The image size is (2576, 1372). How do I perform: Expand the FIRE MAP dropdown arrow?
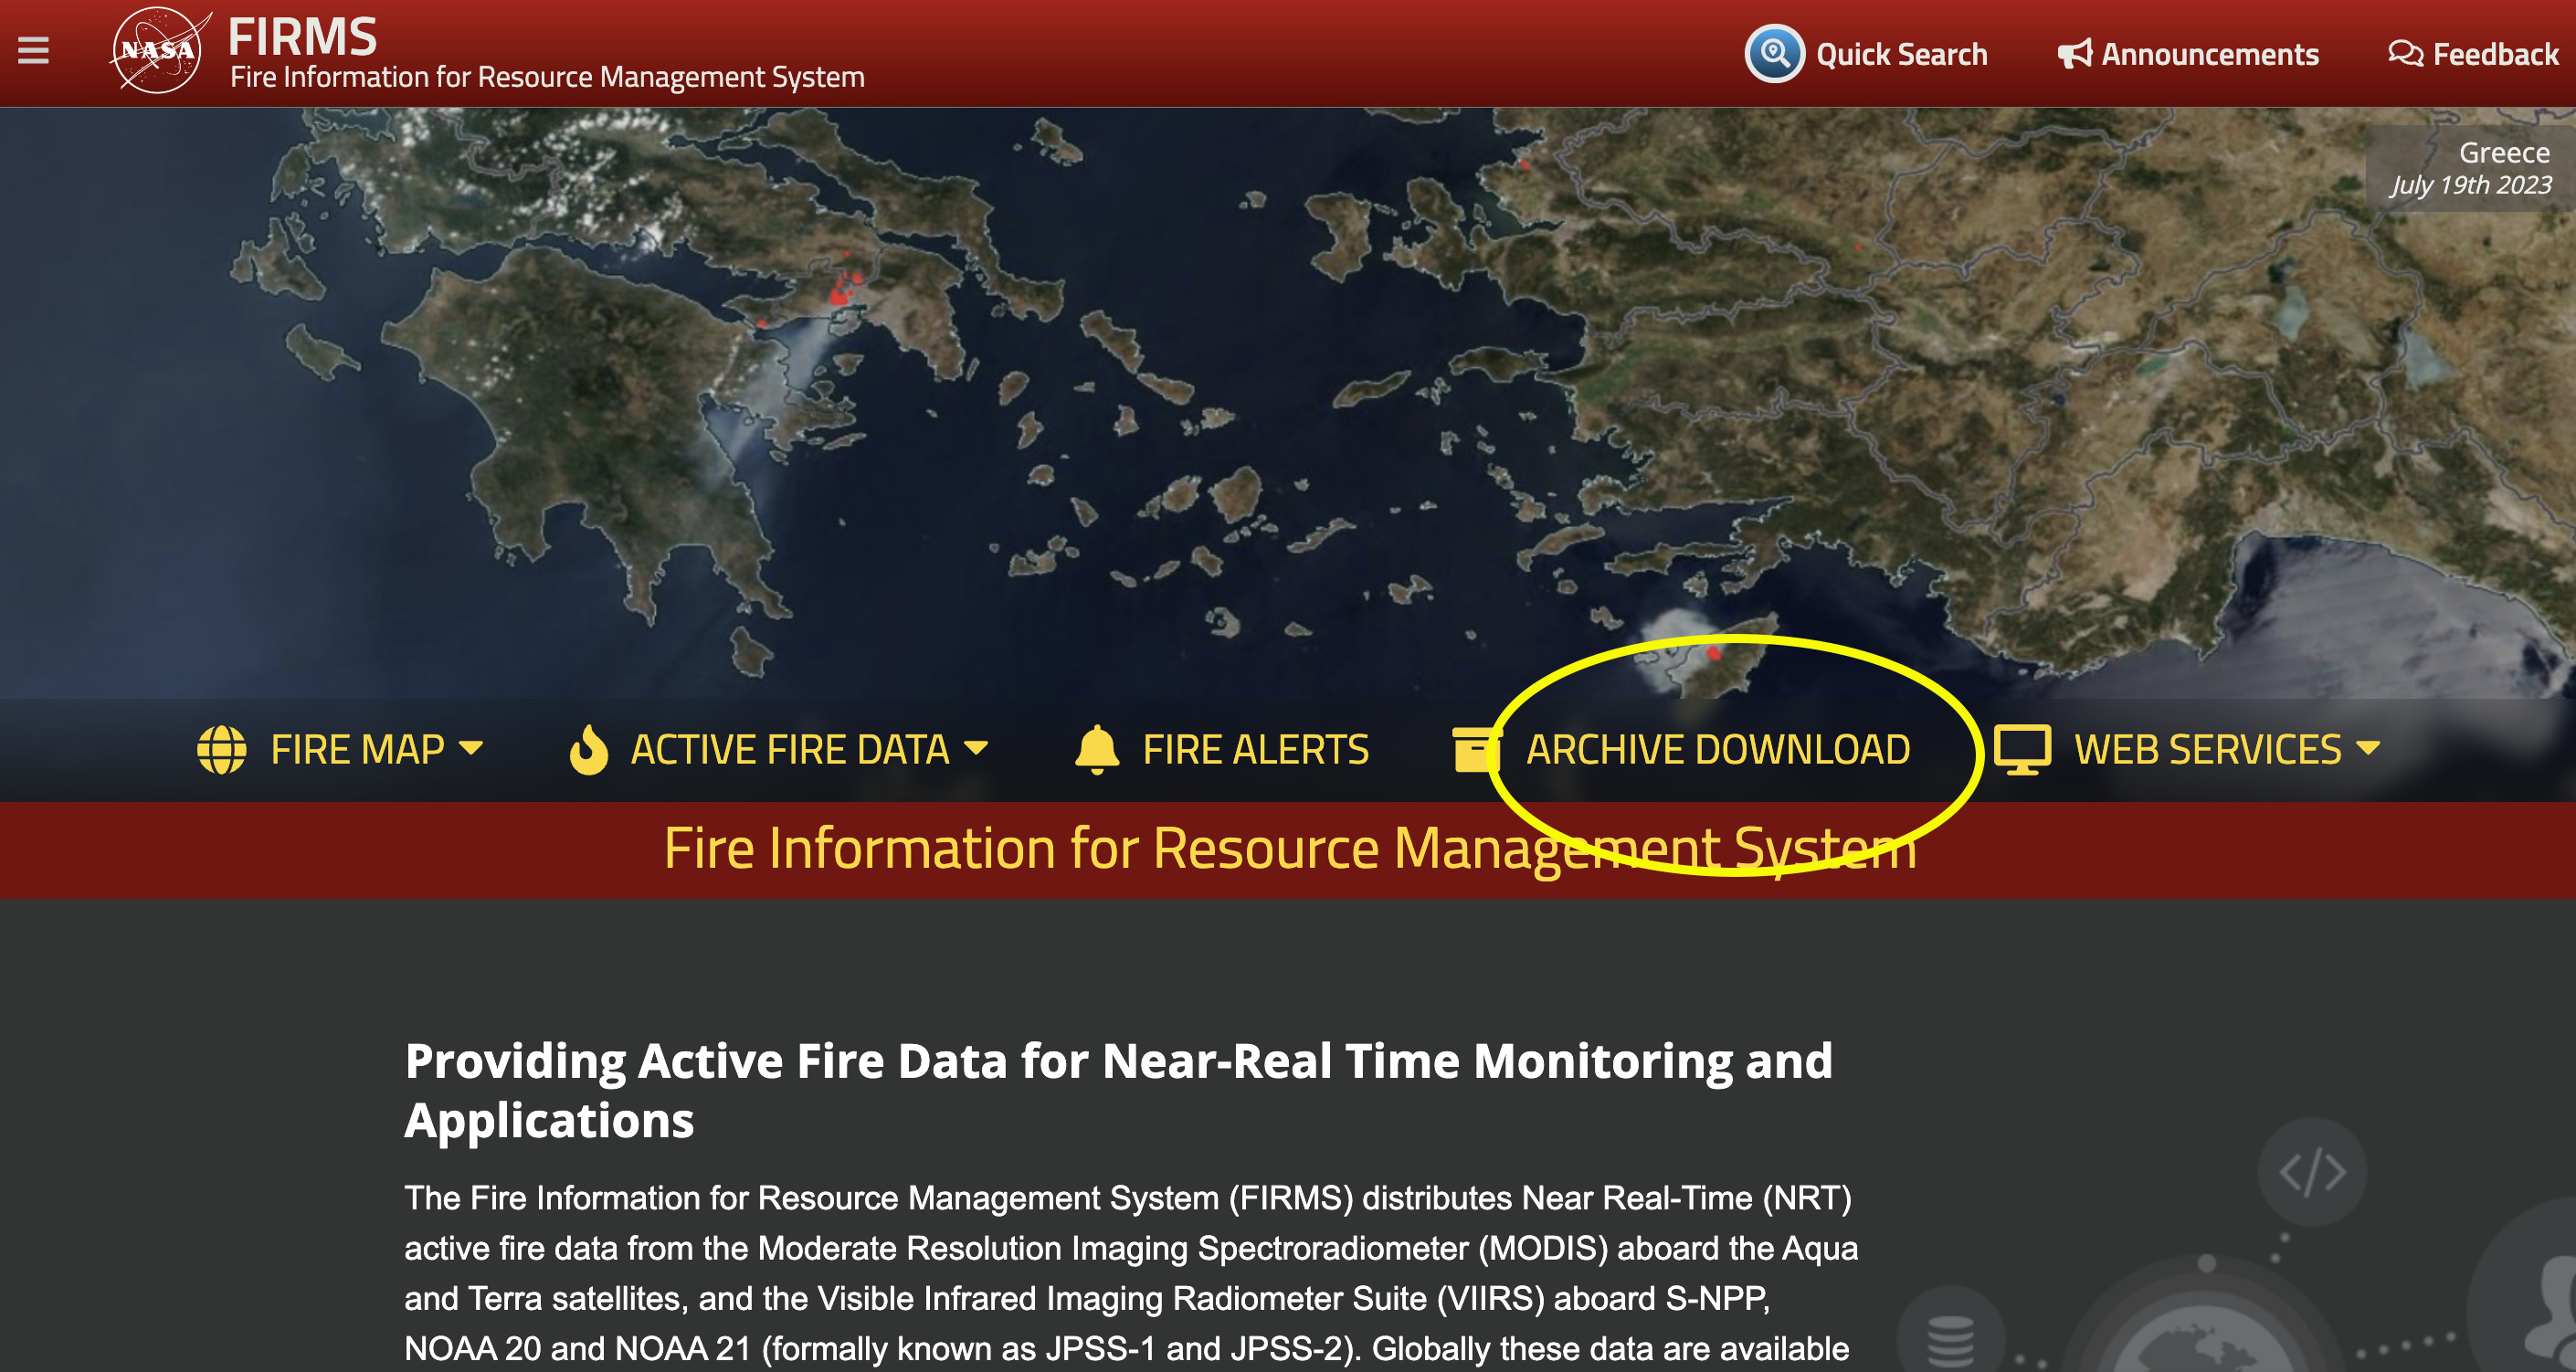pyautogui.click(x=471, y=748)
